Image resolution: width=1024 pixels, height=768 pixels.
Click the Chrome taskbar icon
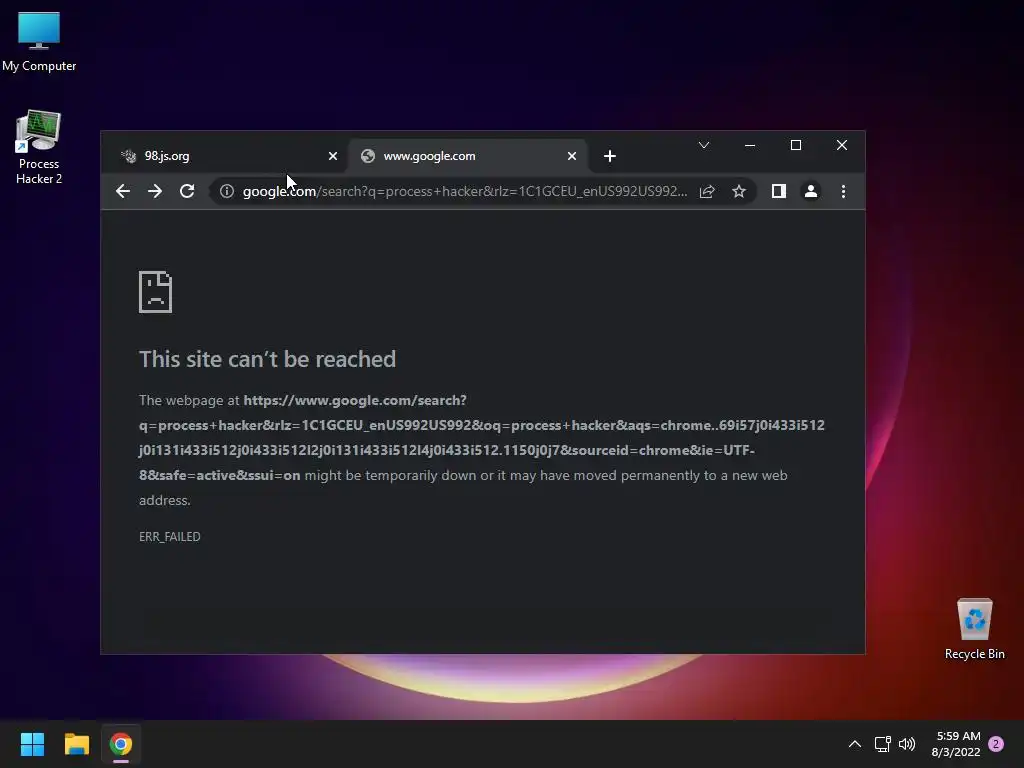click(x=121, y=744)
